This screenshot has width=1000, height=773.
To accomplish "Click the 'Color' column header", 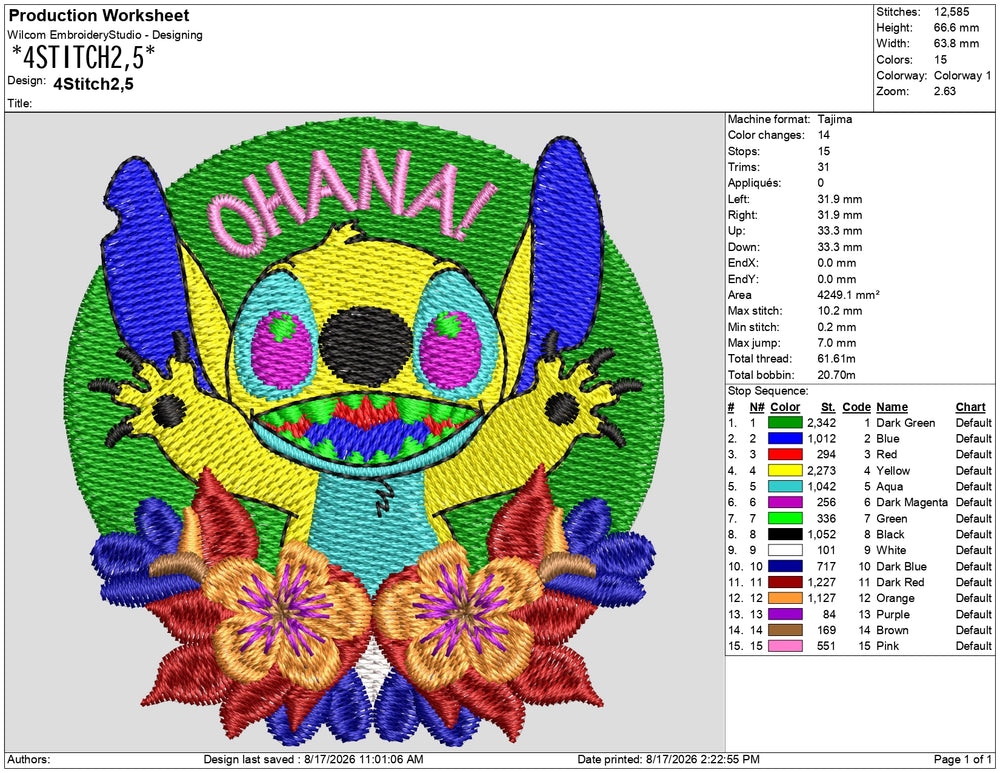I will [785, 407].
